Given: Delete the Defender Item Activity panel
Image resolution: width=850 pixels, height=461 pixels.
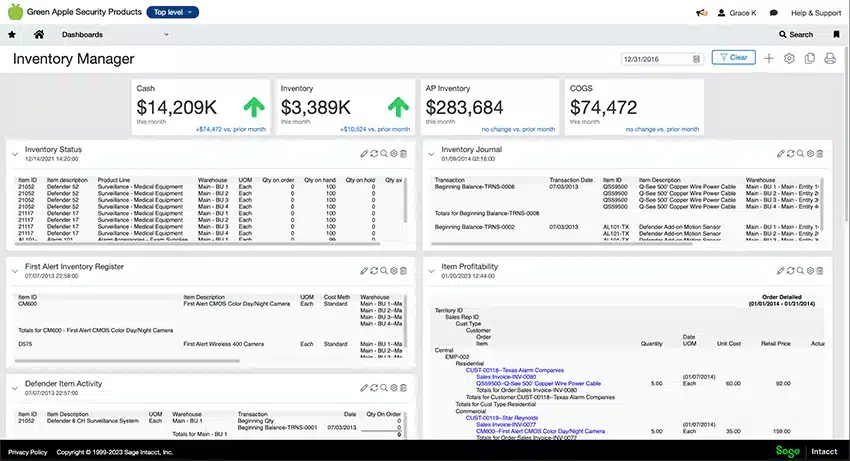Looking at the screenshot, I should 403,388.
